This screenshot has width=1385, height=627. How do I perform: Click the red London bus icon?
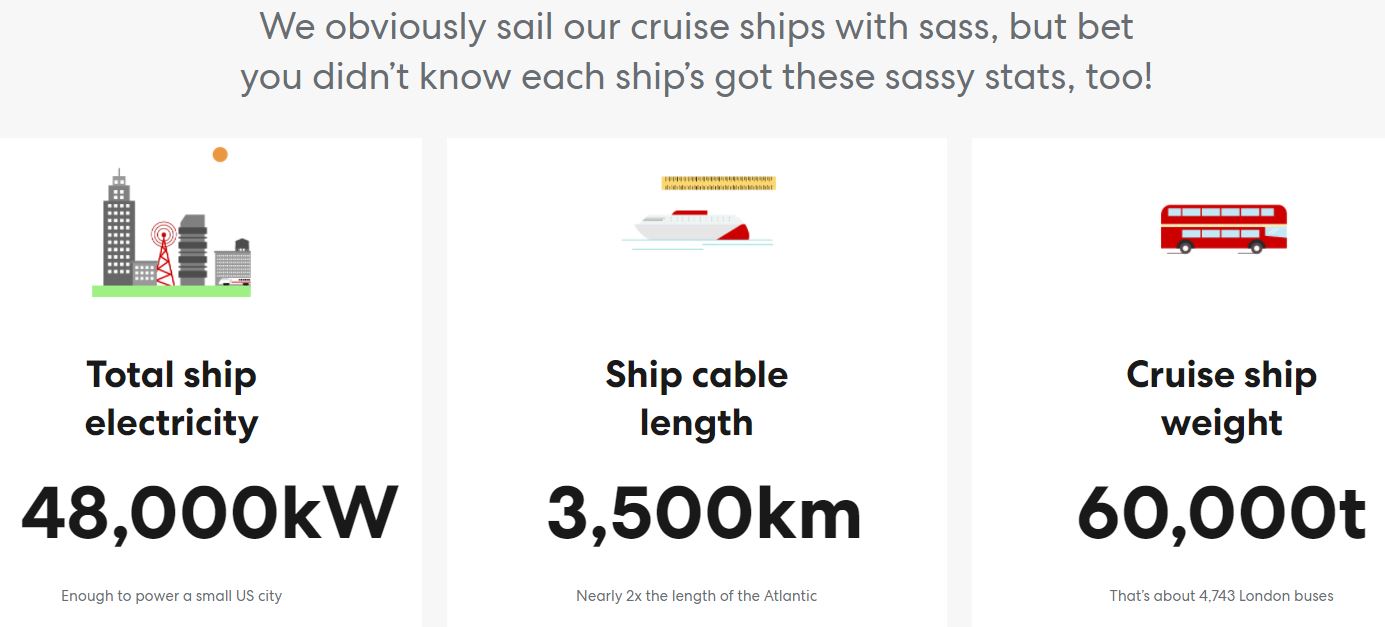click(x=1223, y=228)
